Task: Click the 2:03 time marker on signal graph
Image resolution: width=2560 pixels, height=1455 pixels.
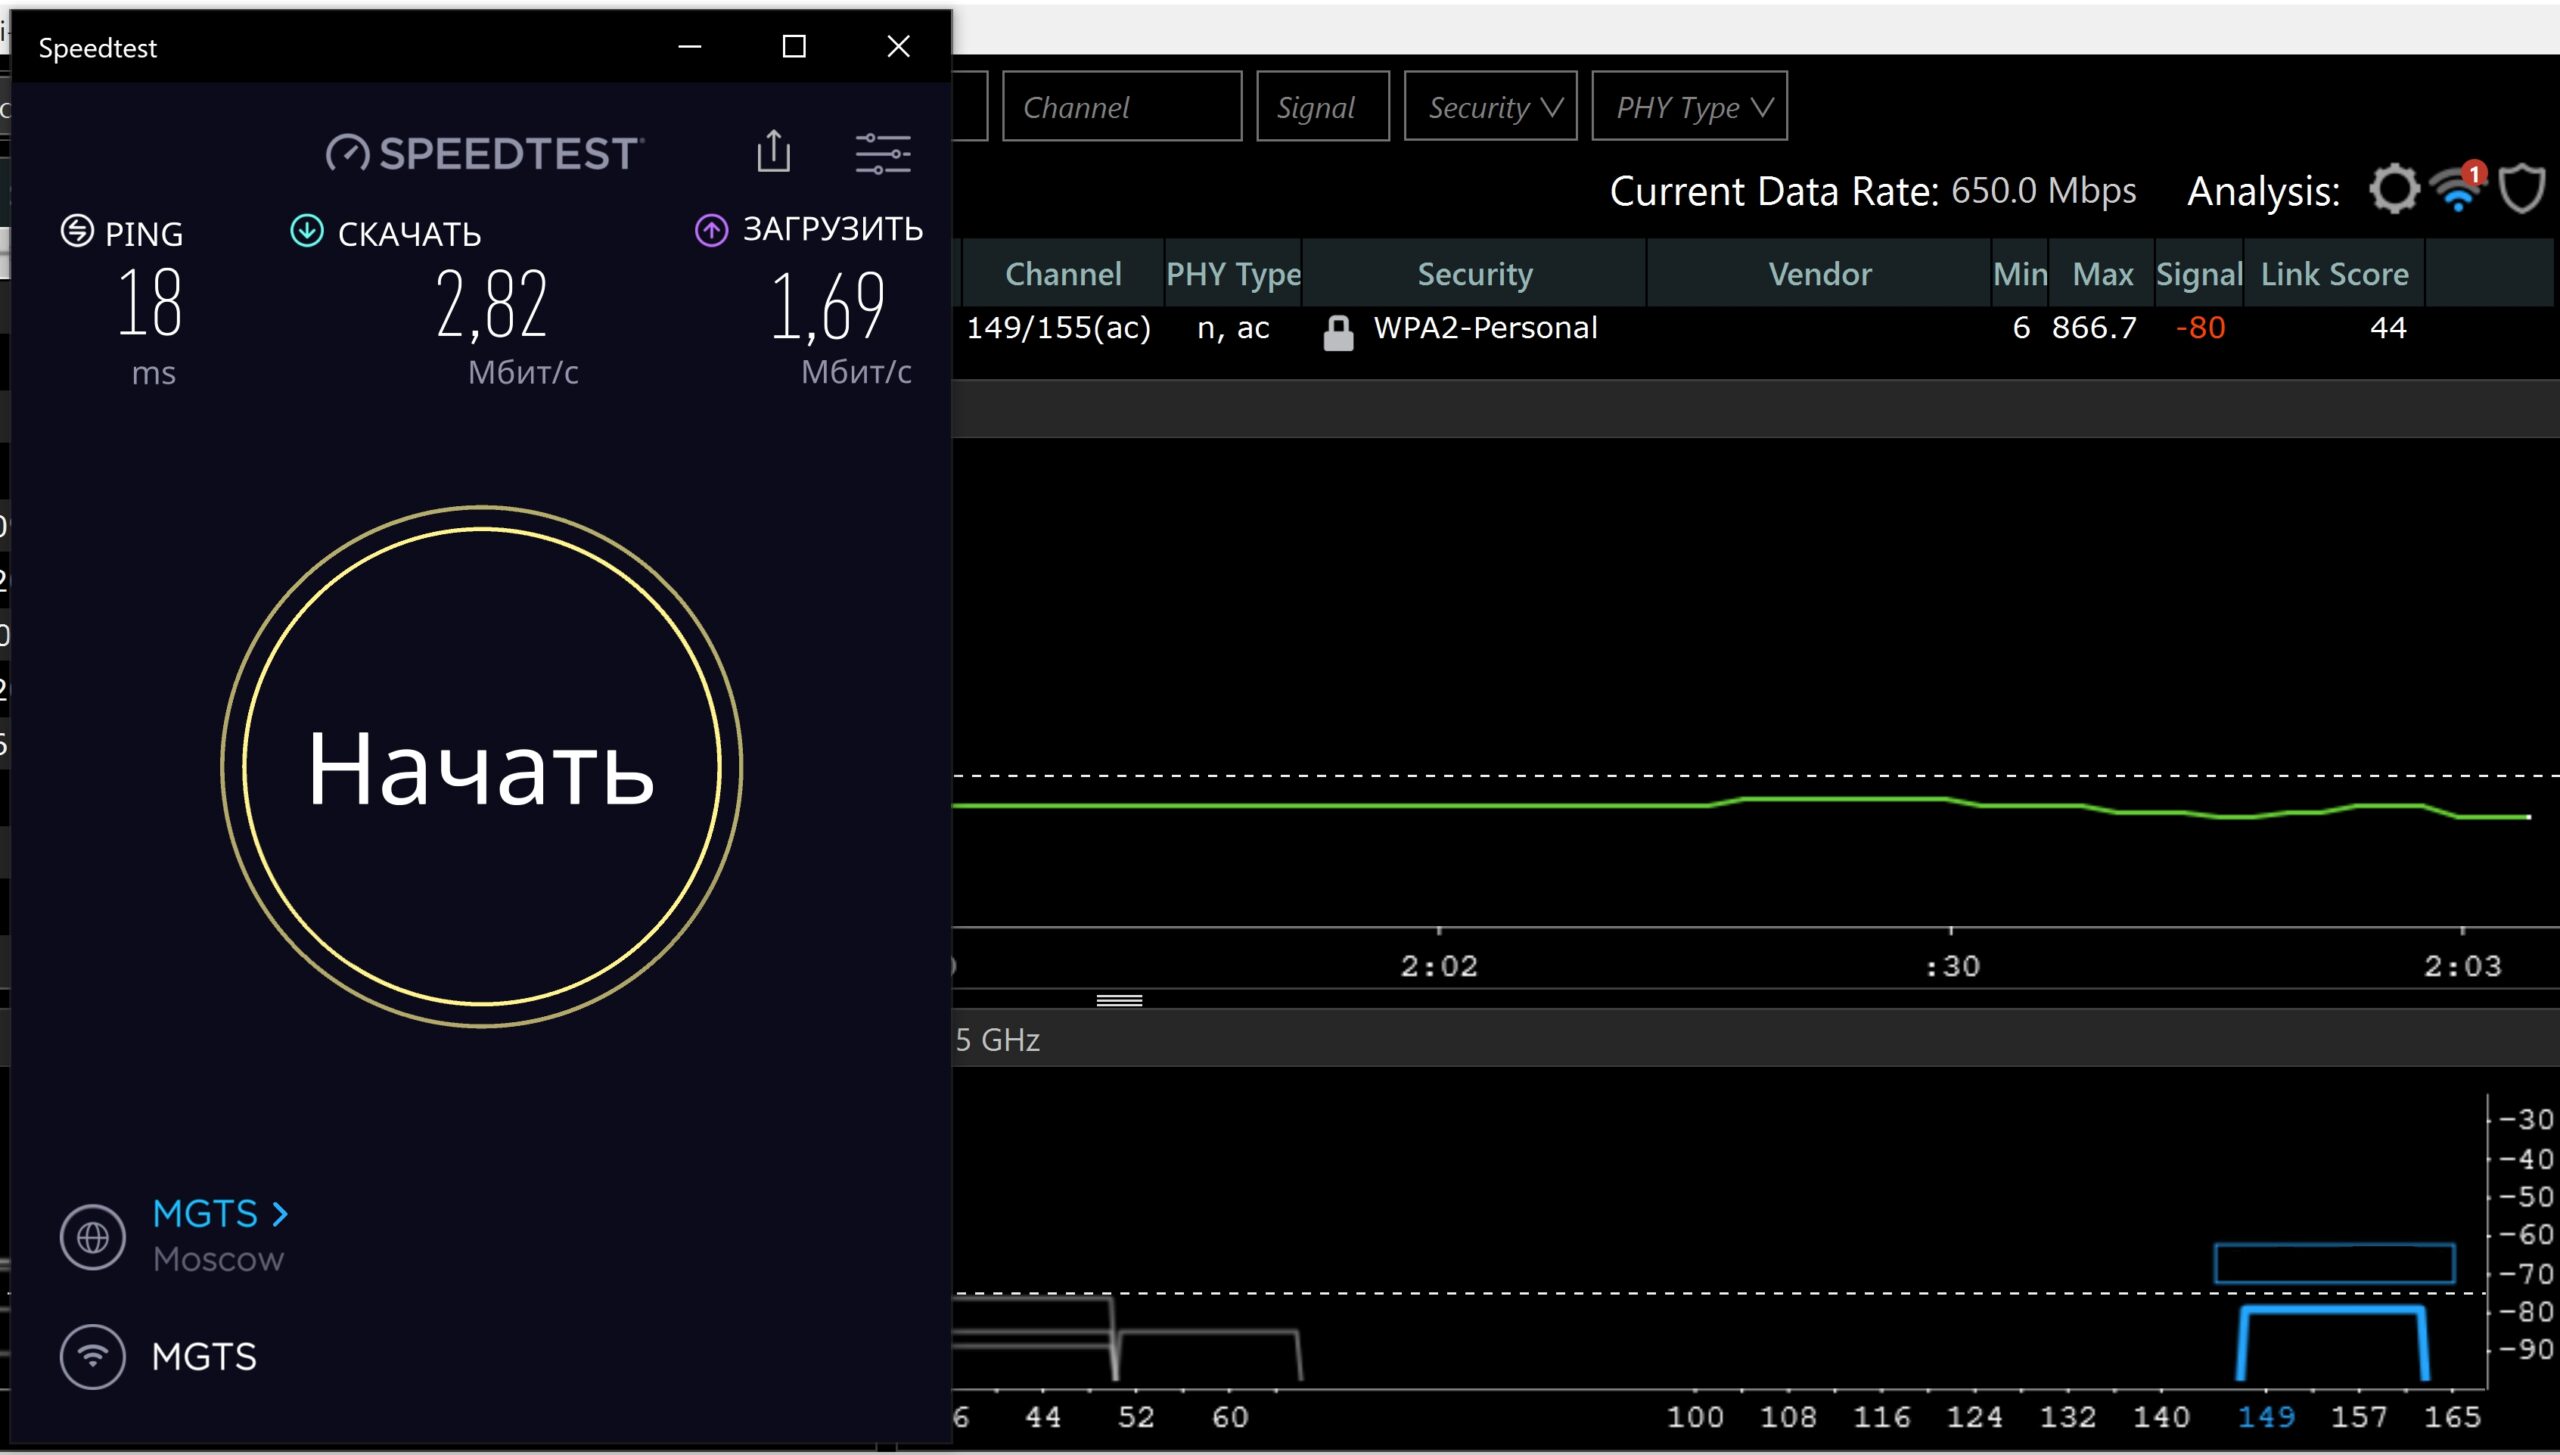Action: [2462, 966]
